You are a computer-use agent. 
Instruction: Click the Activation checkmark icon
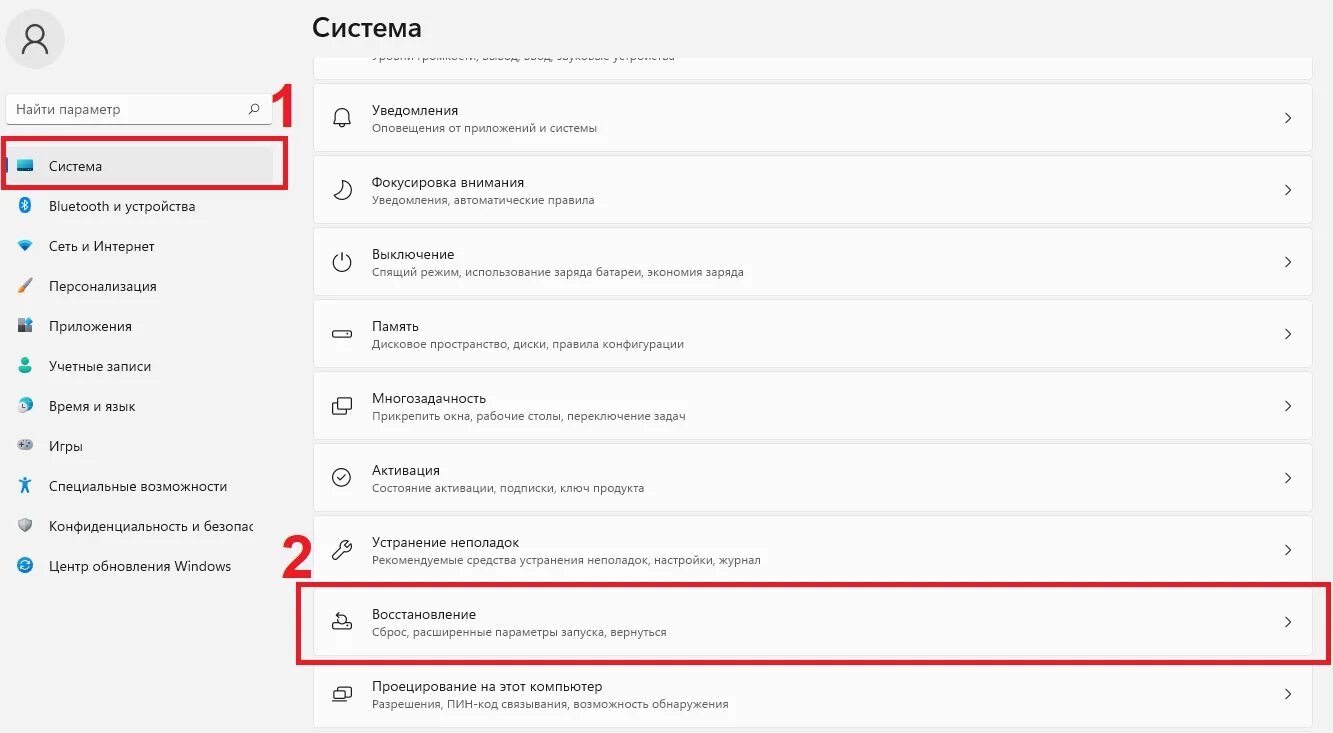[x=342, y=478]
